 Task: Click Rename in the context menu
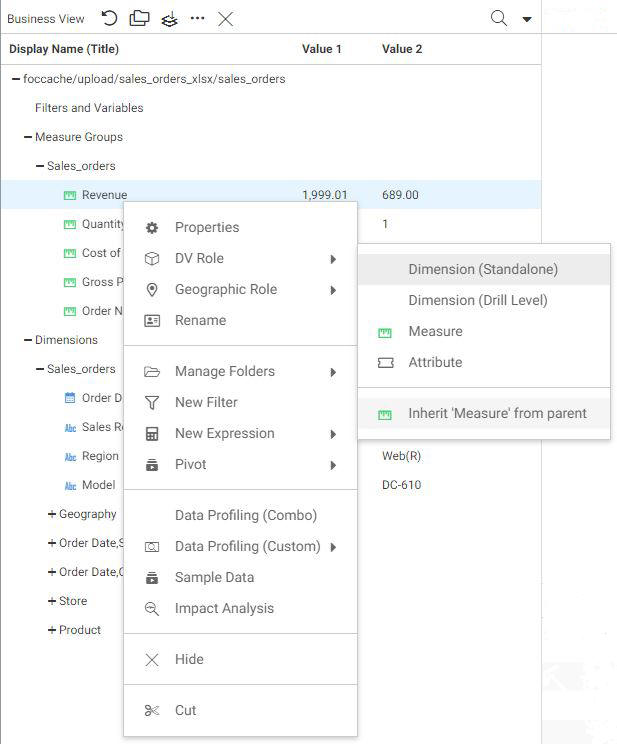(x=200, y=320)
